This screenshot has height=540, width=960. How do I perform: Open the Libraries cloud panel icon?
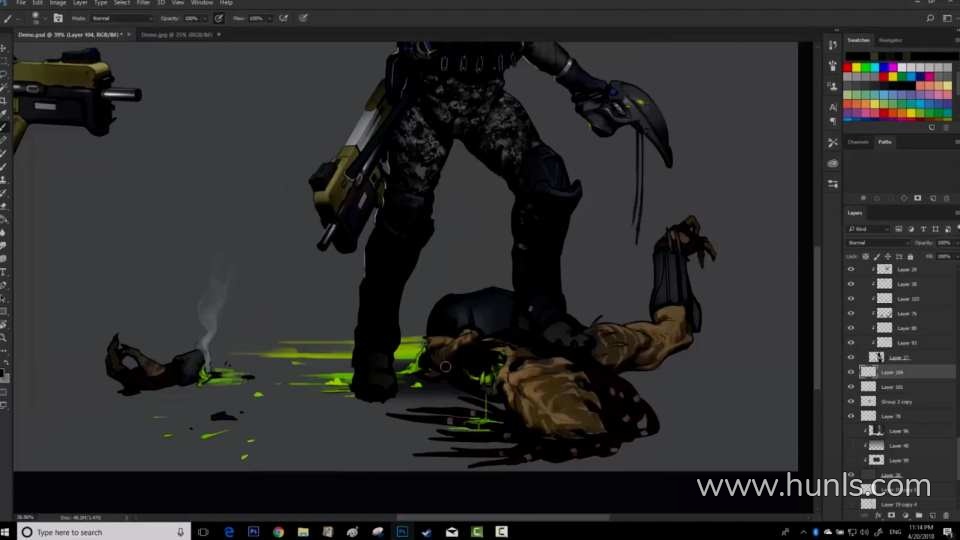[x=833, y=163]
